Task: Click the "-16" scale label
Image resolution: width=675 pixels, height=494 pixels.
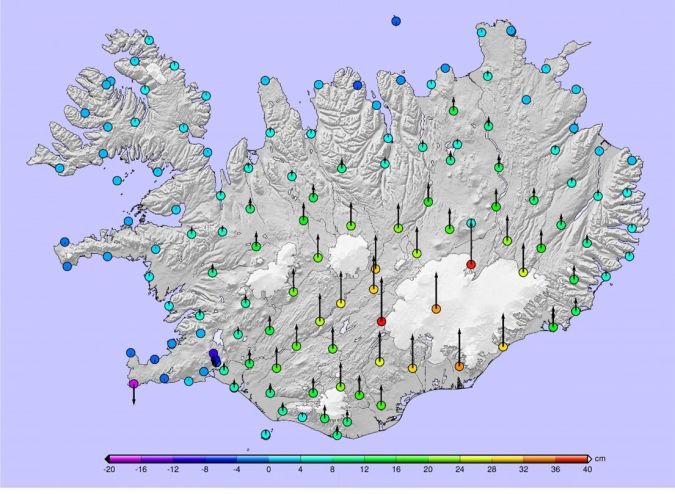Action: point(141,469)
